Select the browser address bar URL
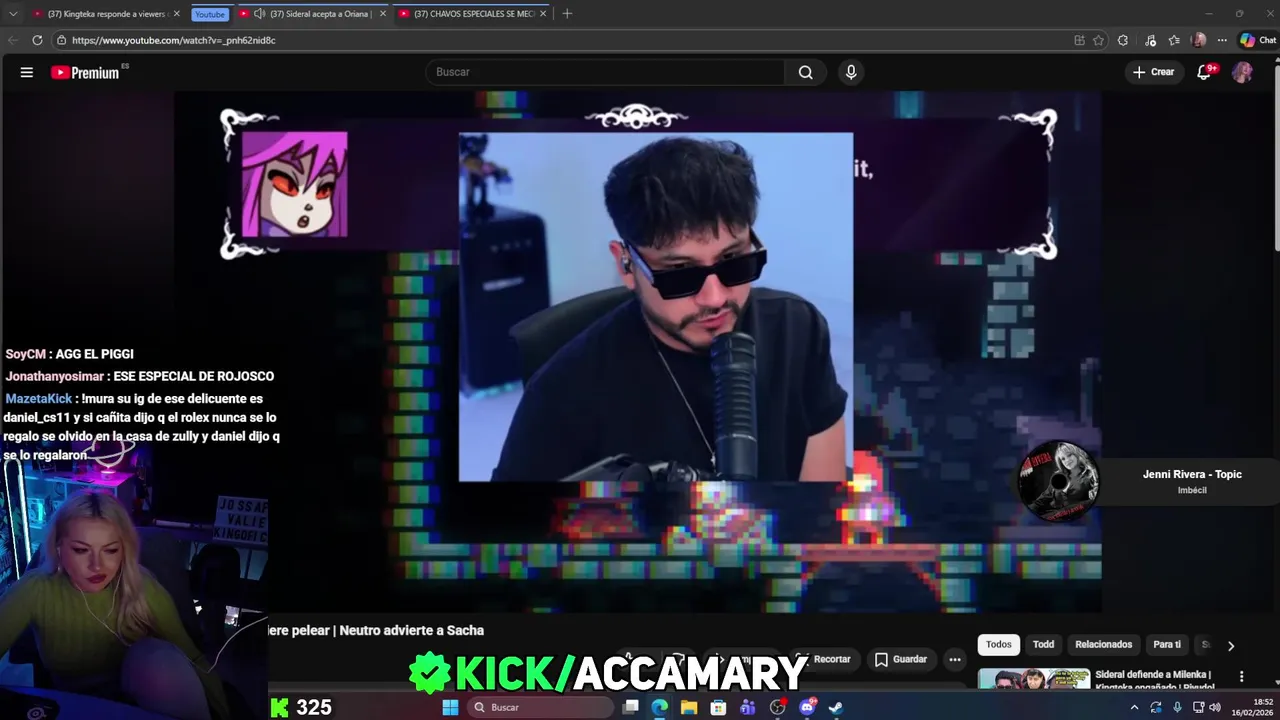Image resolution: width=1280 pixels, height=720 pixels. [173, 40]
